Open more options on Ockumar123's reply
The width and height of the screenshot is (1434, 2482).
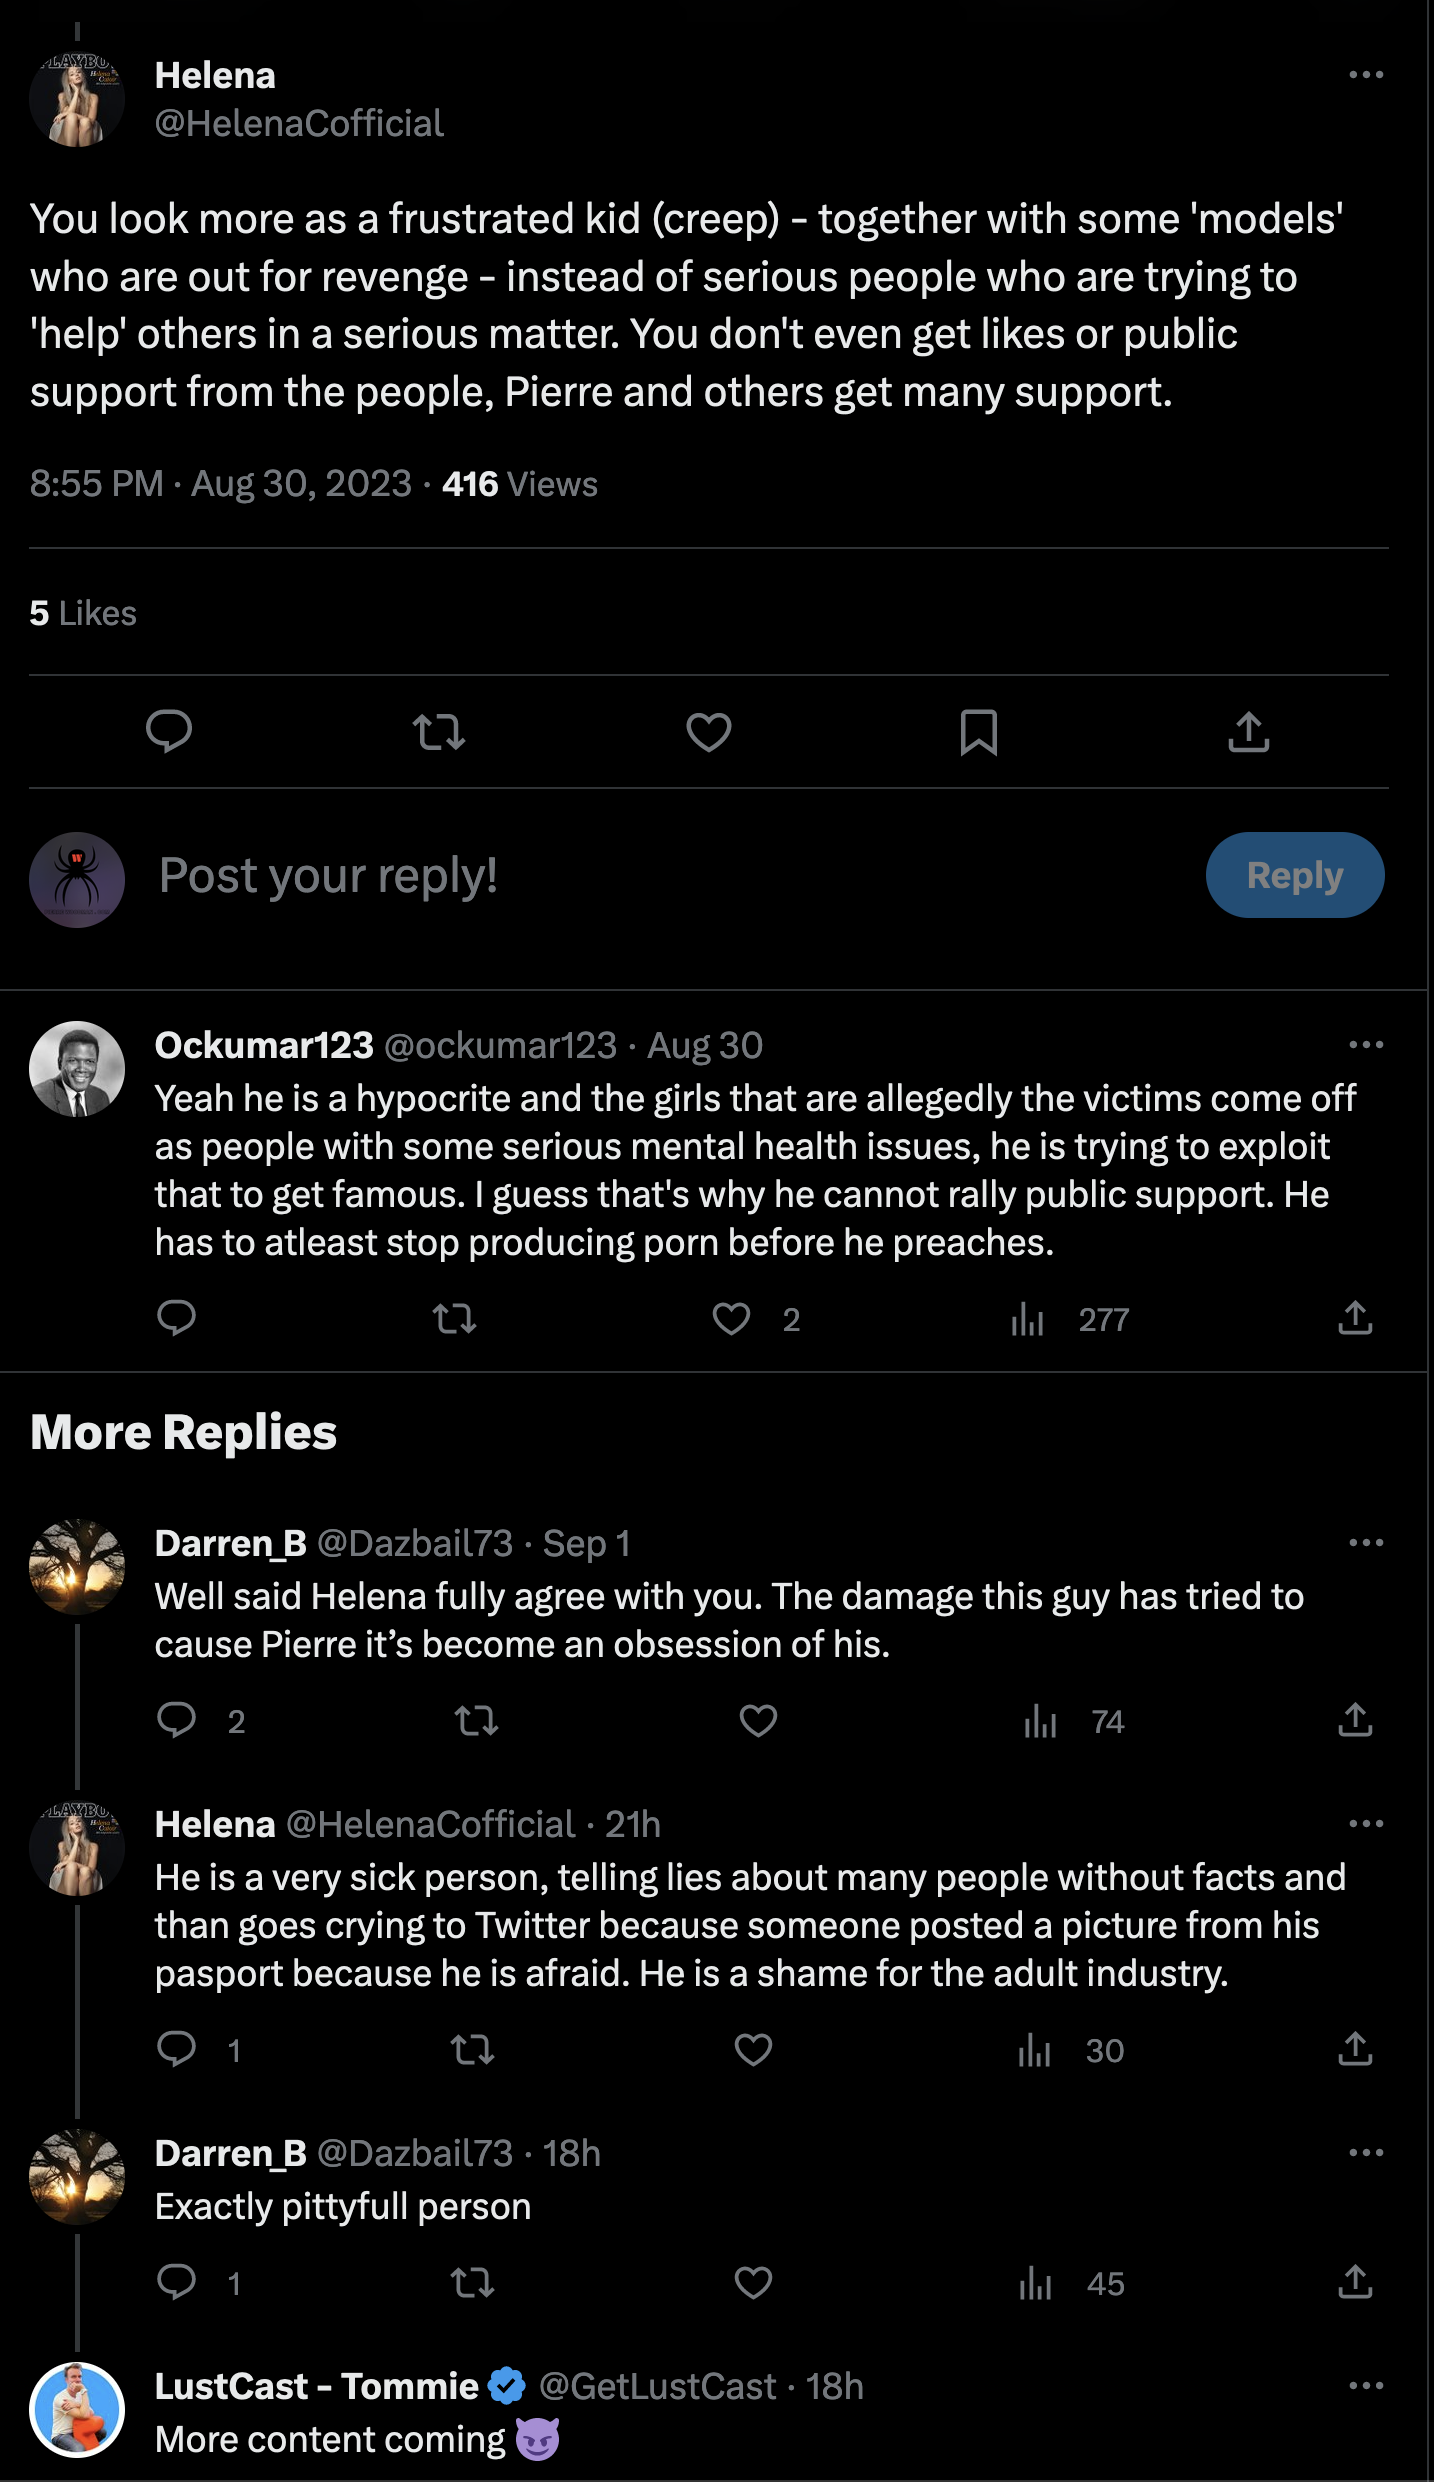click(x=1366, y=1045)
